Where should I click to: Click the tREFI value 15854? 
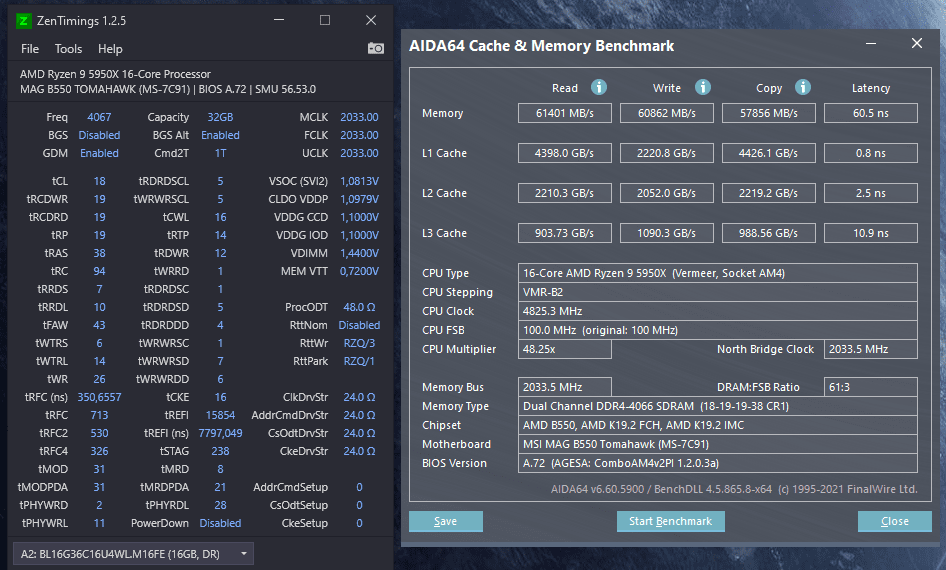point(220,415)
